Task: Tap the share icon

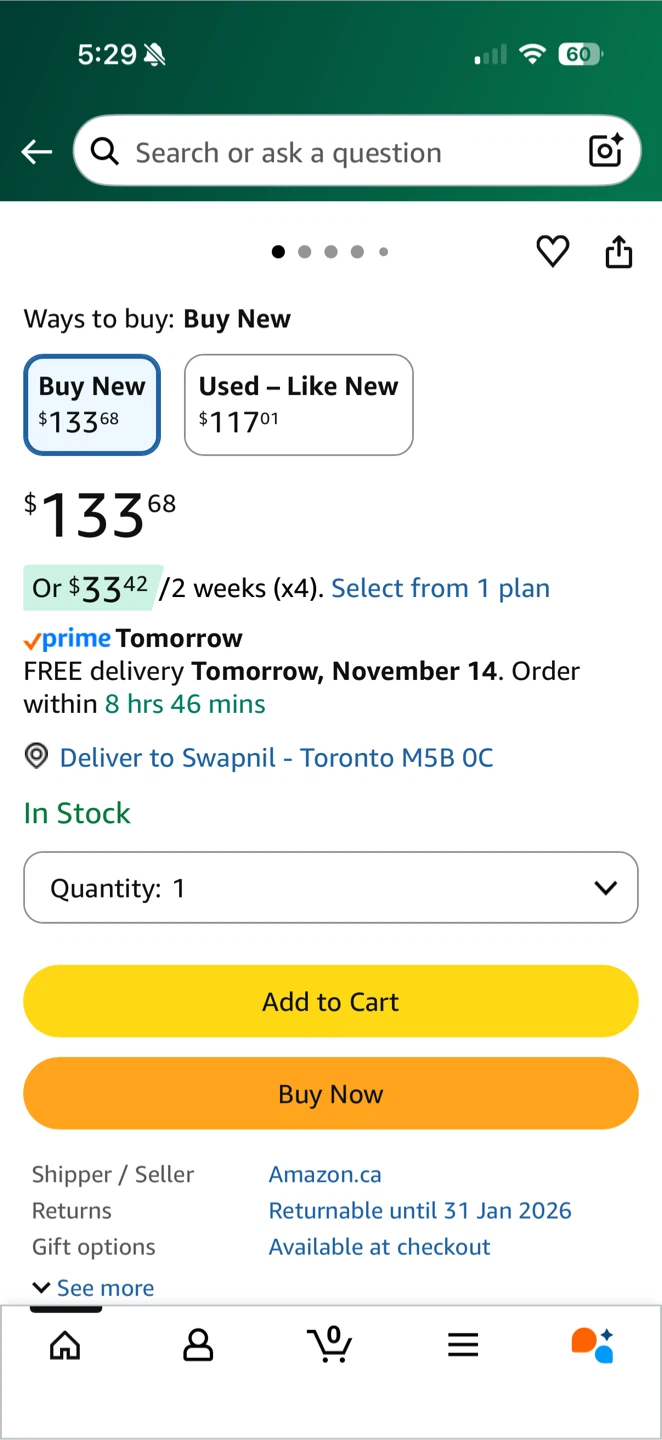Action: [619, 252]
